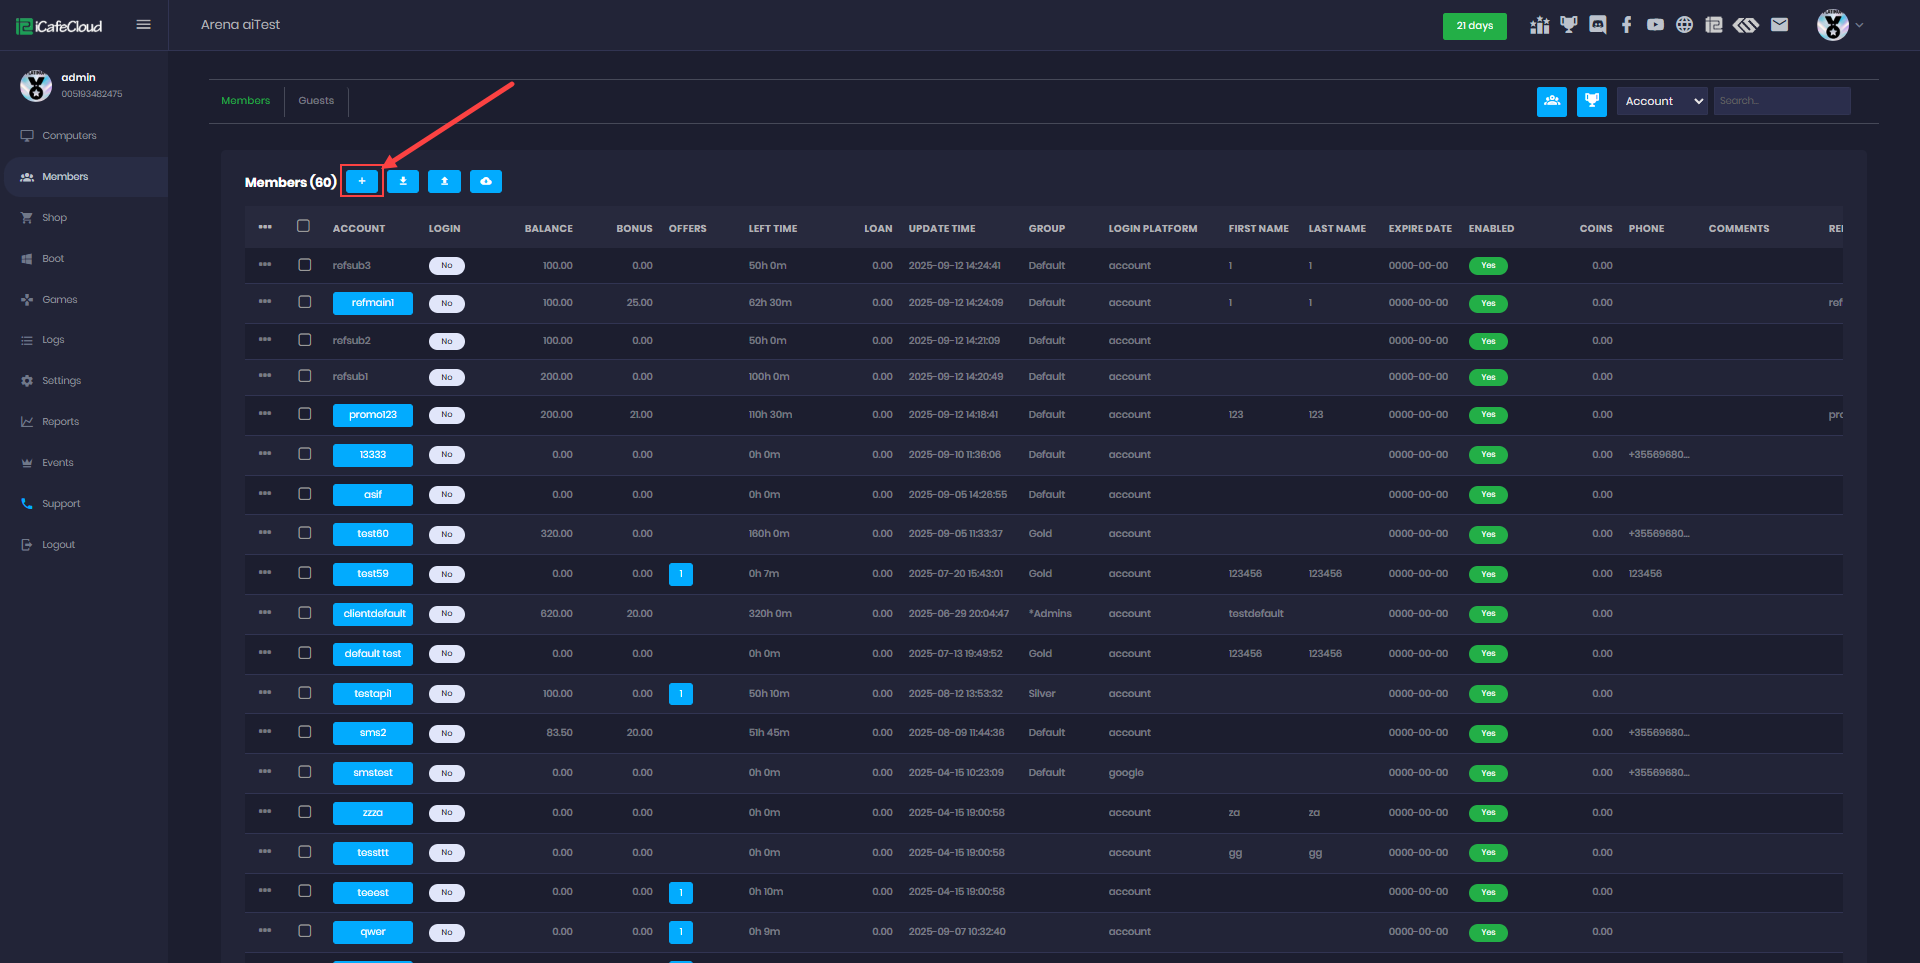
Task: Open Reports in the sidebar
Action: (60, 422)
